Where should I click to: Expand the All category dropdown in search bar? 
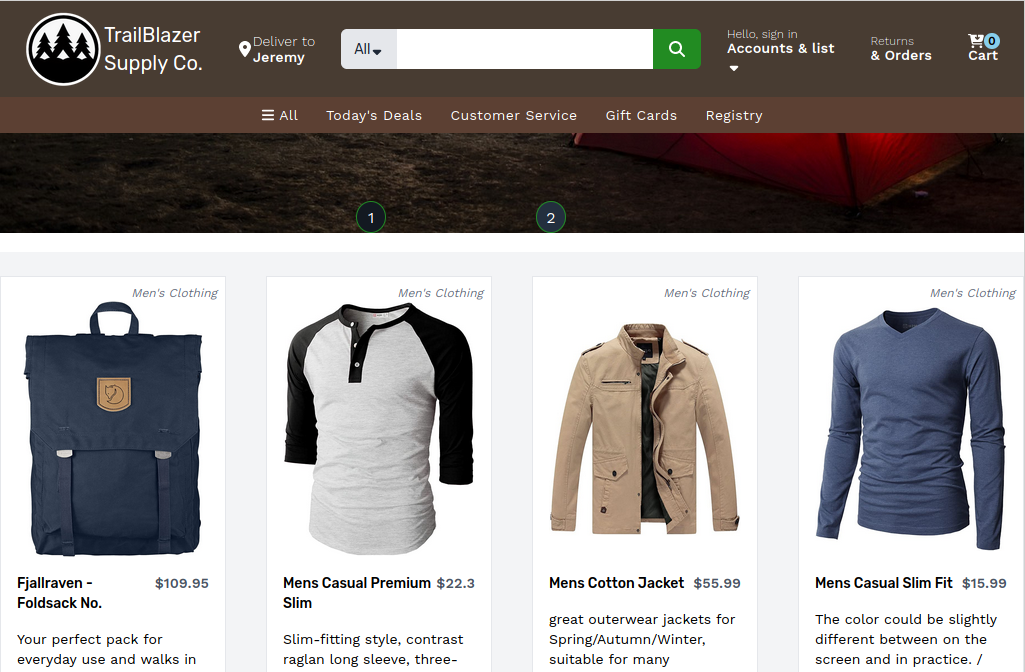(369, 49)
